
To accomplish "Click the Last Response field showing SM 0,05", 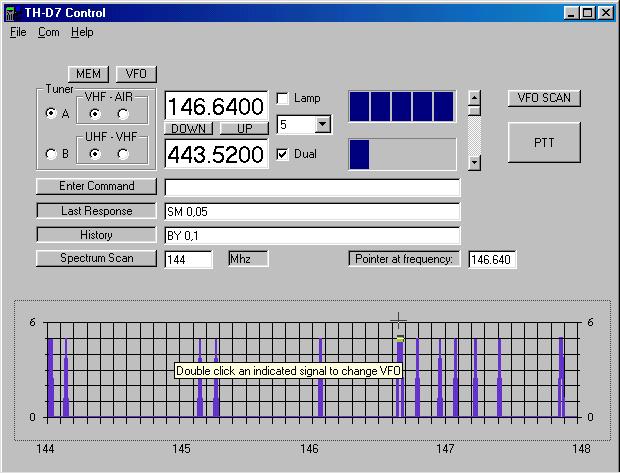I will coord(312,212).
